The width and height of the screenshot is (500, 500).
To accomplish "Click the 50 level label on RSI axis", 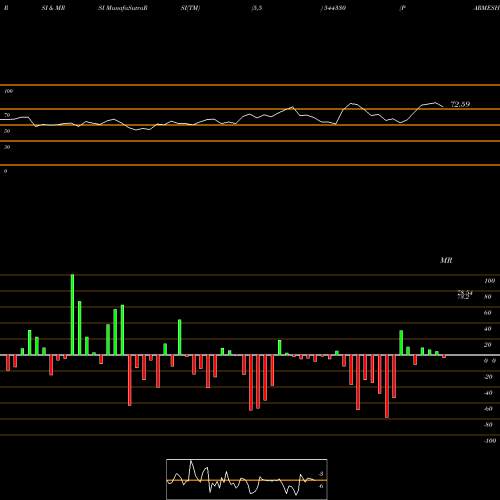I will pyautogui.click(x=7, y=131).
